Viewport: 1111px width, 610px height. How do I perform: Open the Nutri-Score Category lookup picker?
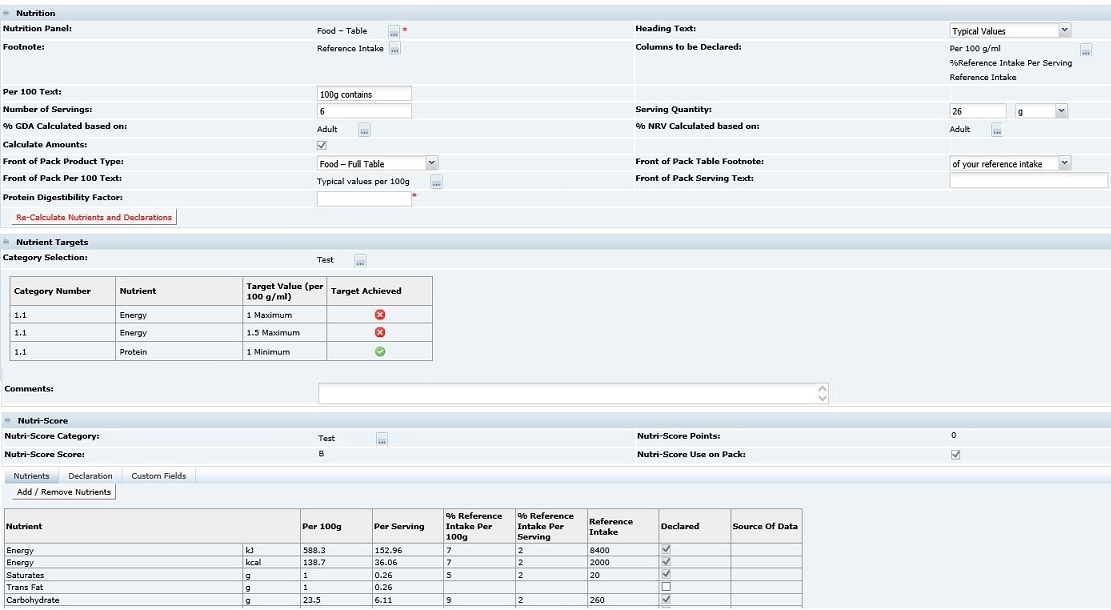pyautogui.click(x=381, y=438)
